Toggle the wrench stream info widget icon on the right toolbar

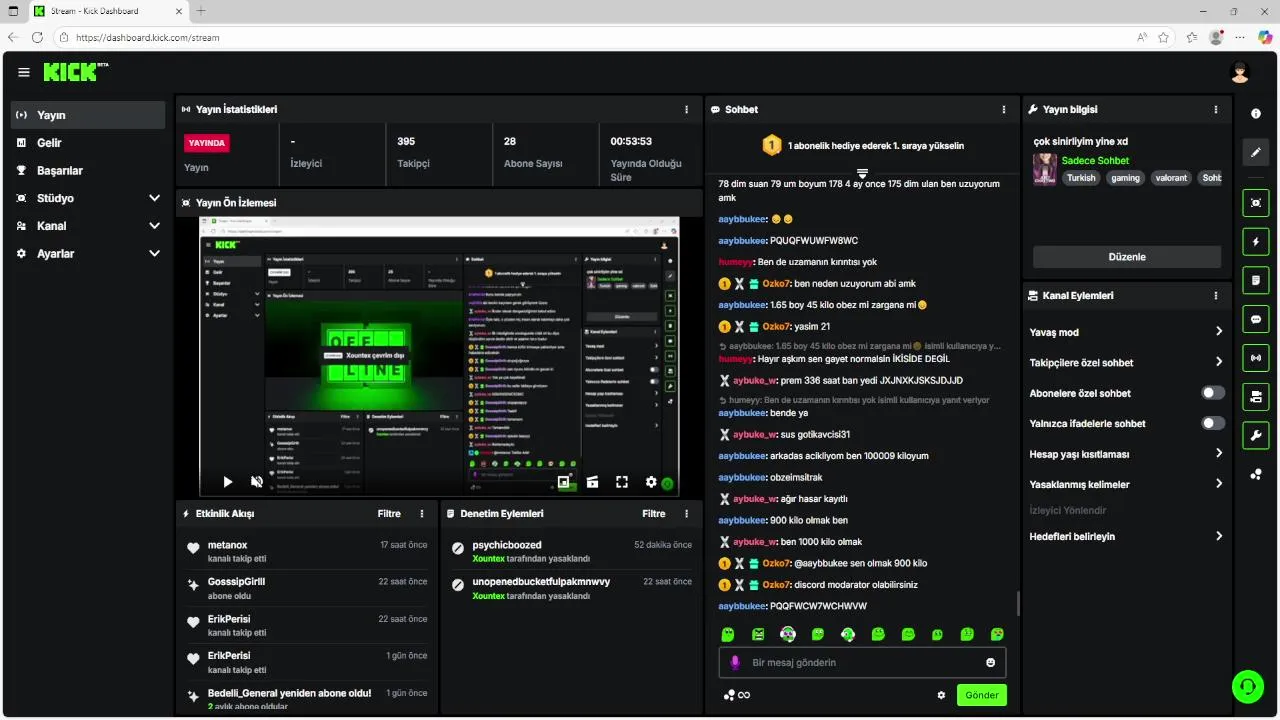[1256, 436]
